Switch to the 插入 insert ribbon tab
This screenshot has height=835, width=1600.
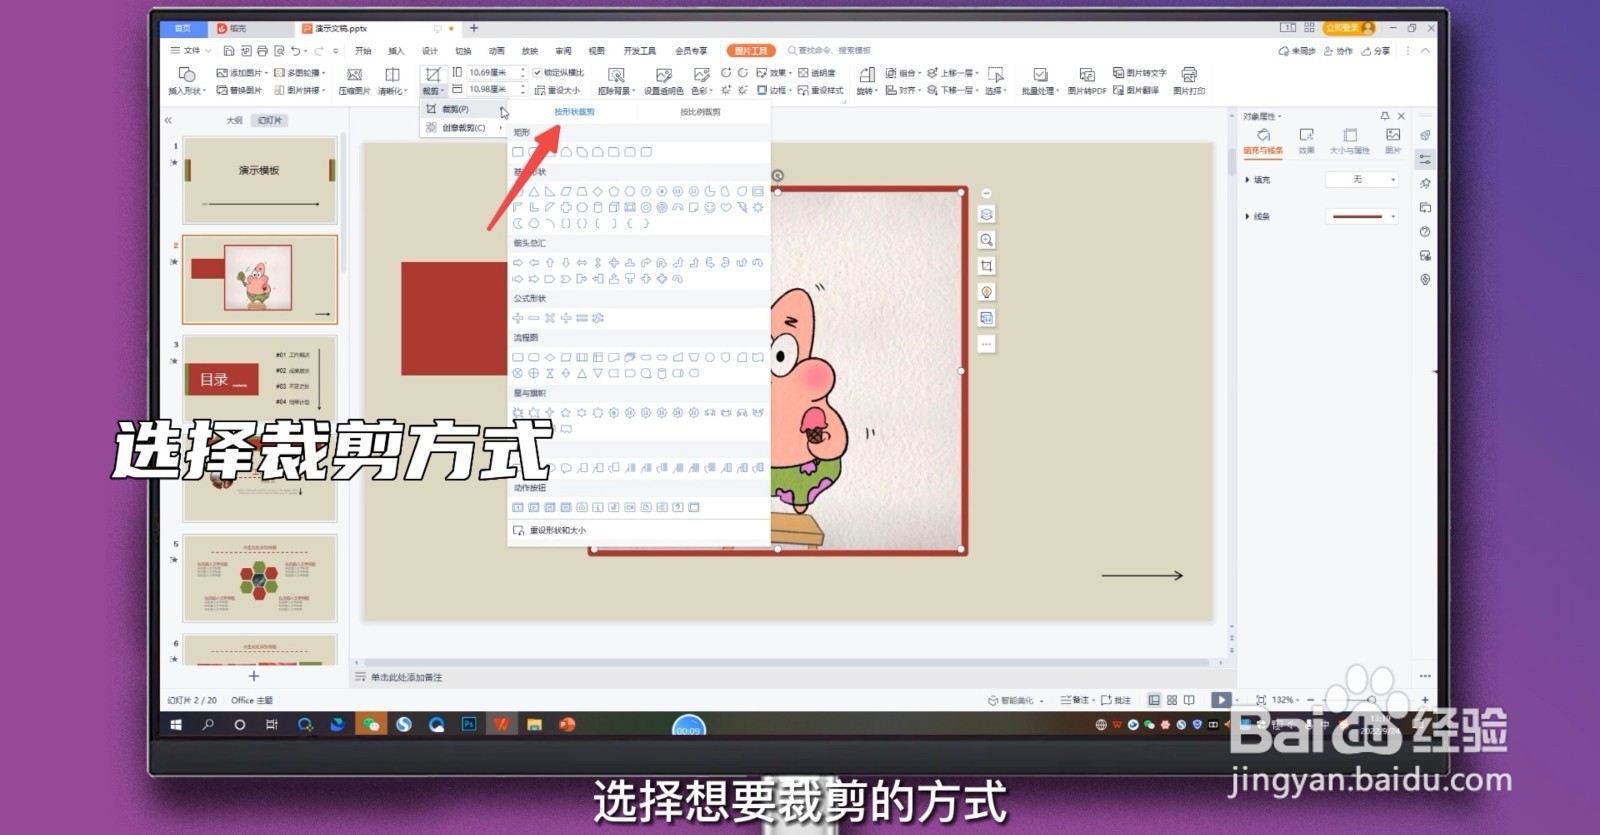tap(397, 51)
